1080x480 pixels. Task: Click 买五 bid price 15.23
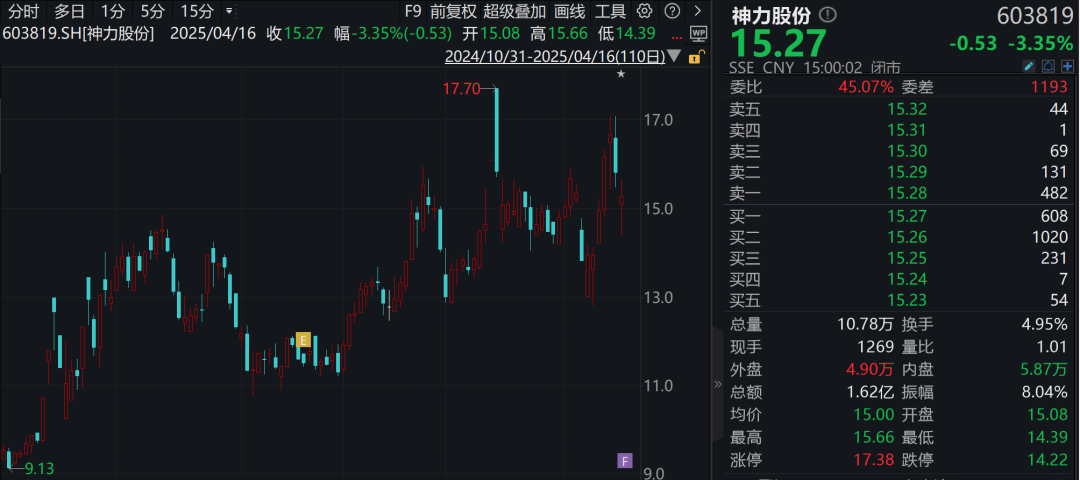click(906, 300)
